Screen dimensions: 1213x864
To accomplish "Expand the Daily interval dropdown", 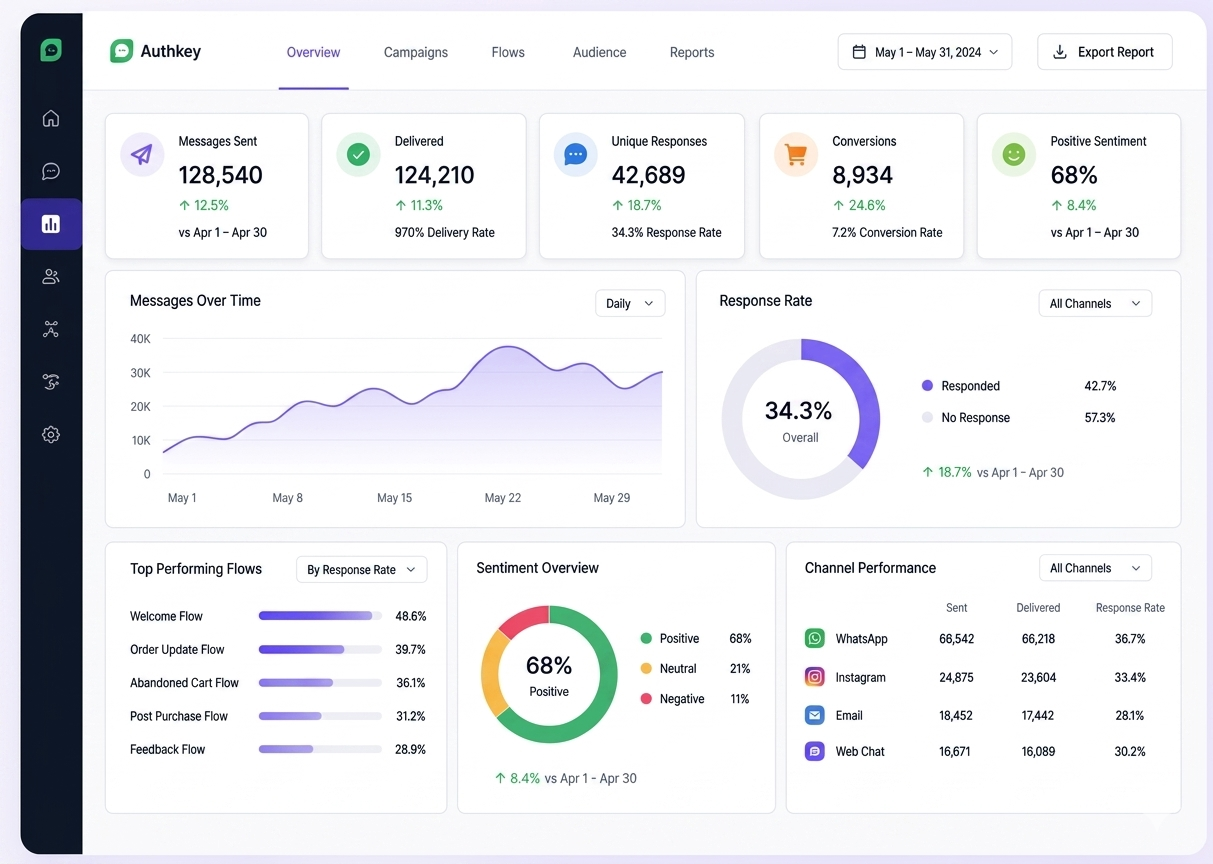I will coord(630,303).
